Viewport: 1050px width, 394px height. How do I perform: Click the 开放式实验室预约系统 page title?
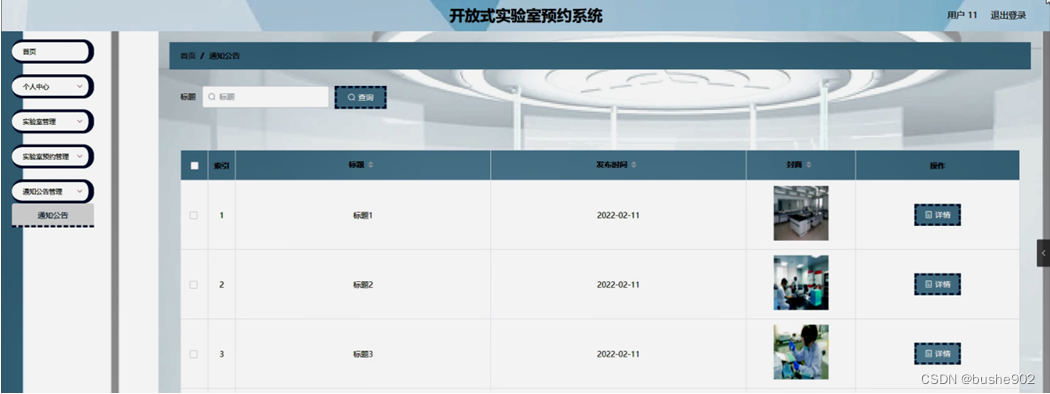point(526,16)
